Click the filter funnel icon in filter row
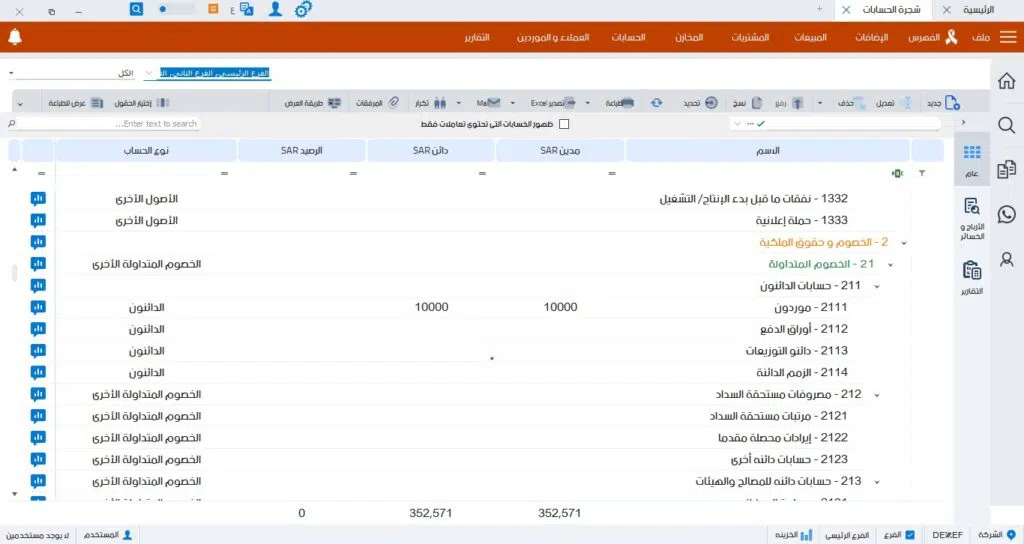 (x=921, y=173)
